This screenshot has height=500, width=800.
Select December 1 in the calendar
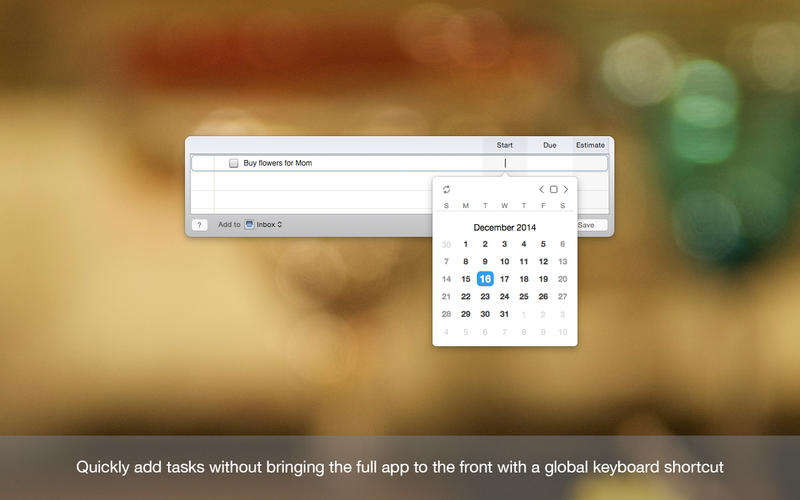click(466, 244)
